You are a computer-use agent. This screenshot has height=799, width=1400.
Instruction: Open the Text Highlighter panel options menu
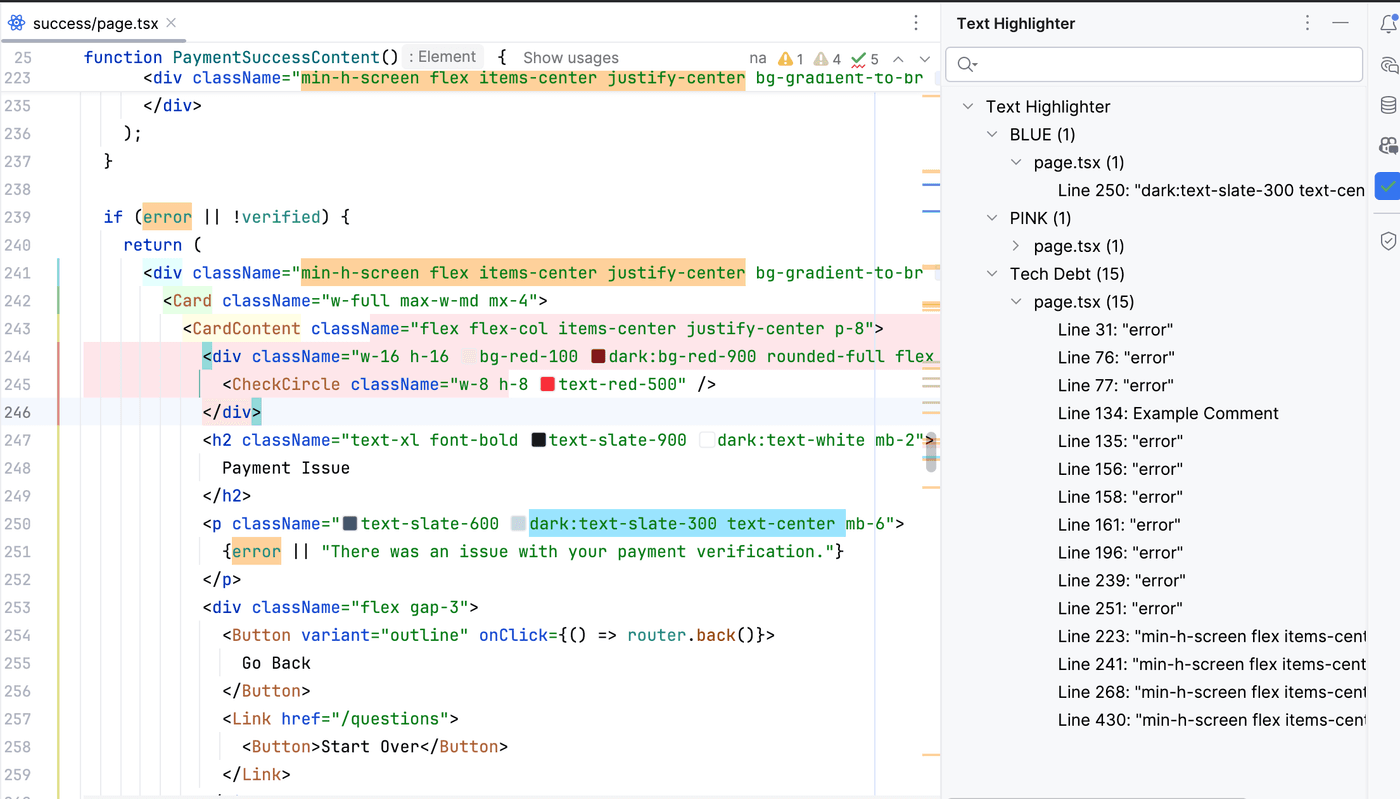pyautogui.click(x=1307, y=23)
